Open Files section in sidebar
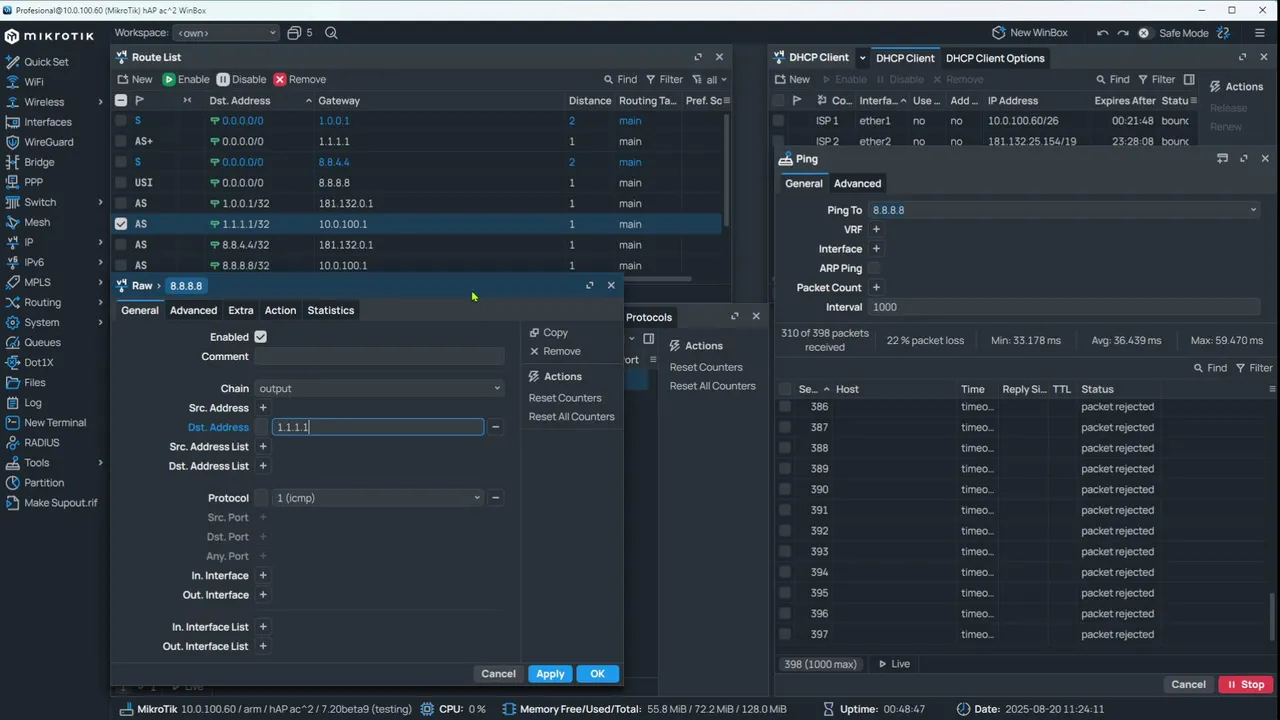The image size is (1280, 720). (x=35, y=382)
